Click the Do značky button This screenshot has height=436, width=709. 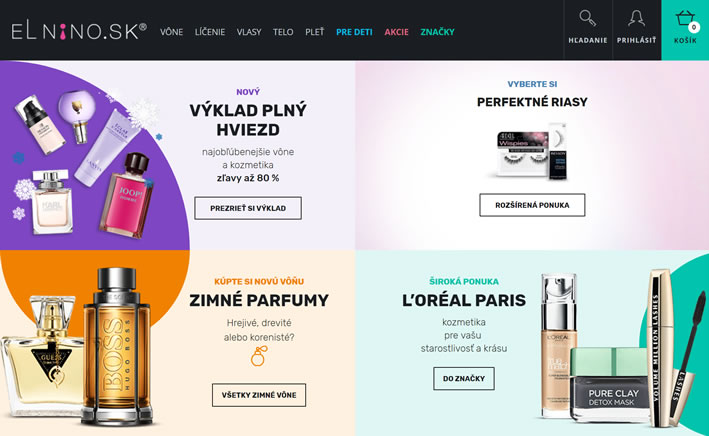point(464,378)
